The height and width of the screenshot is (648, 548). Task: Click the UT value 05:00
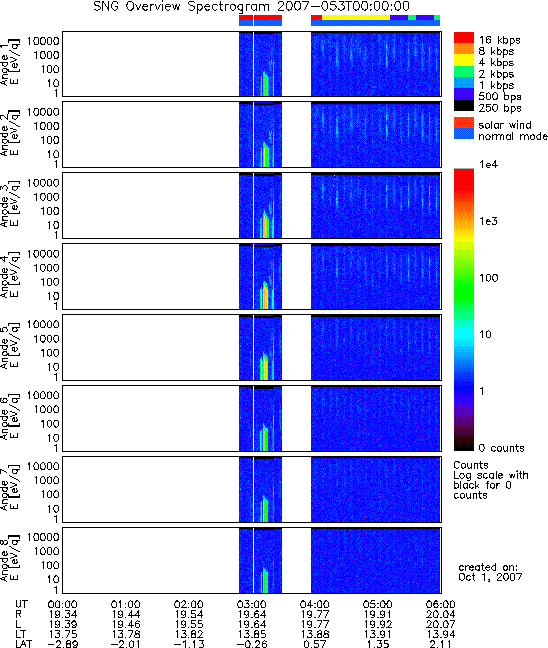377,605
